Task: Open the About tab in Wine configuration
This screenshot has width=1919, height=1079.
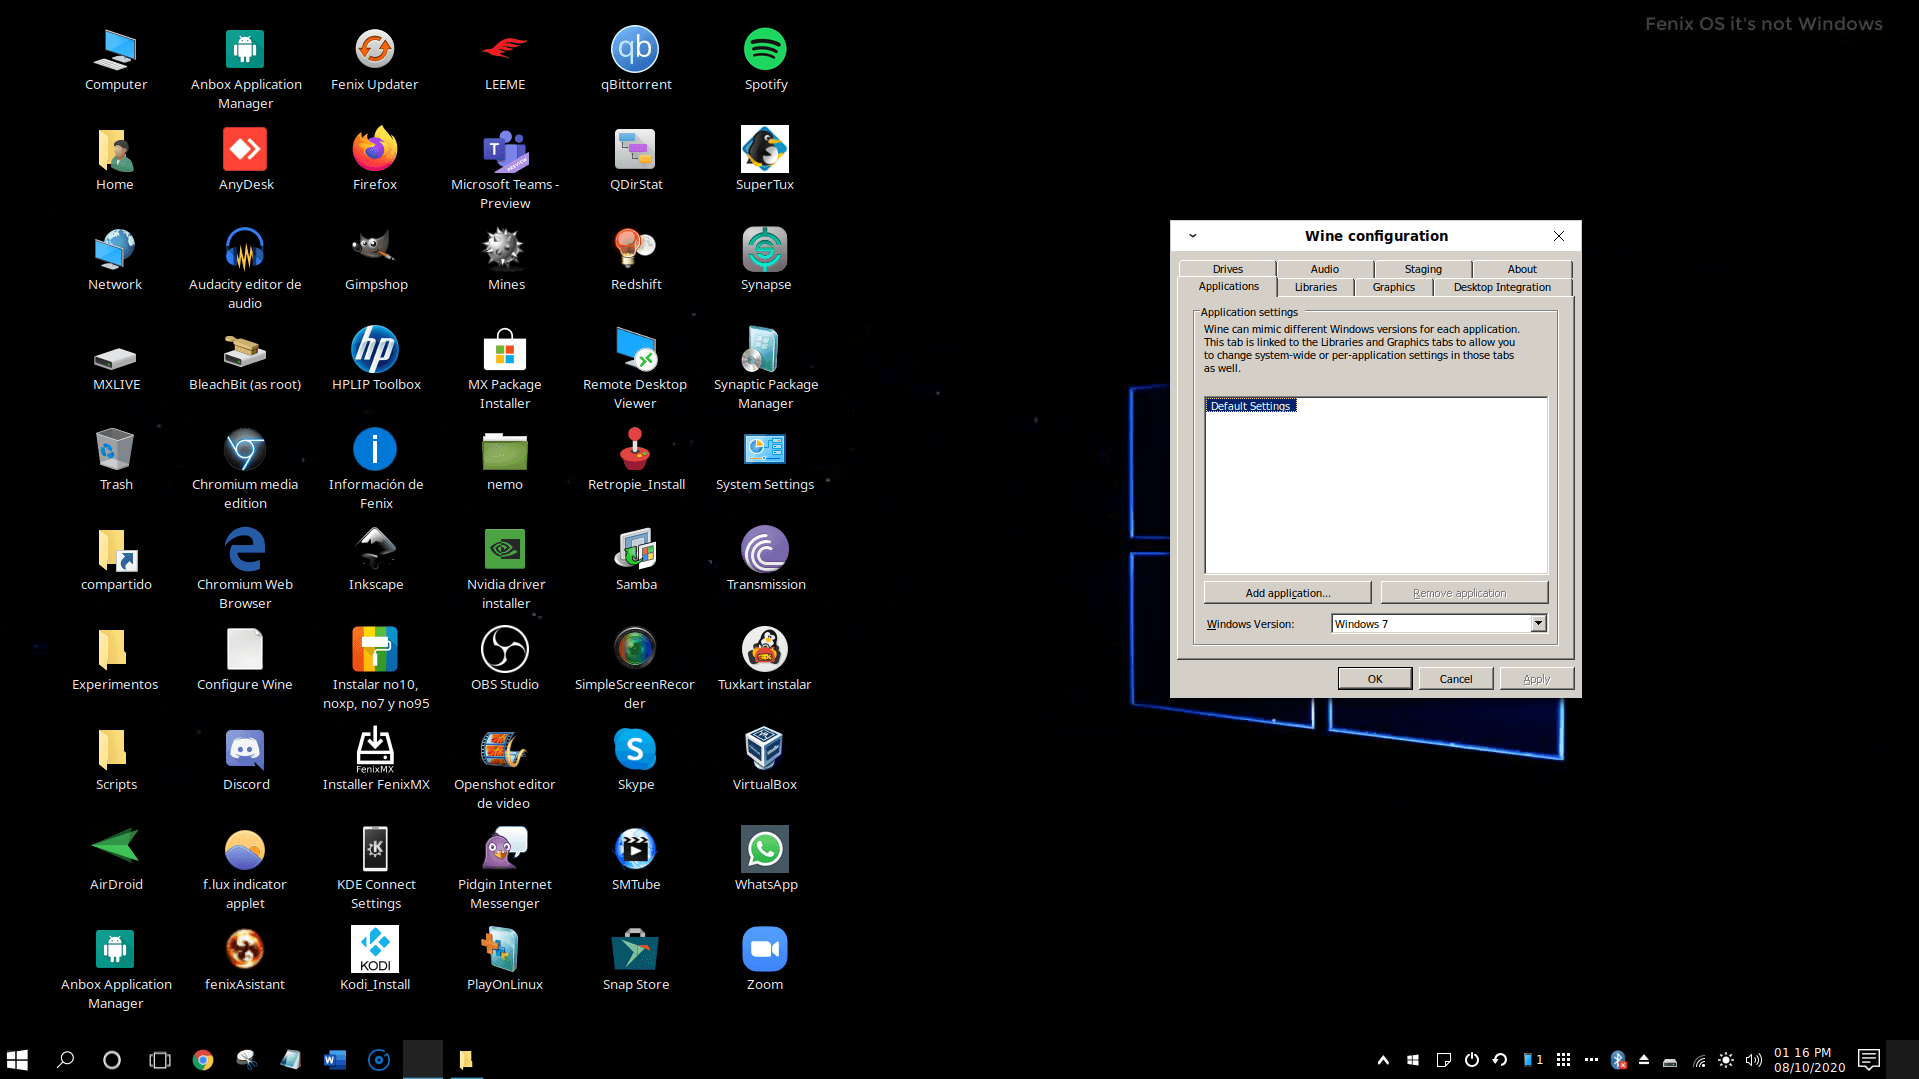Action: coord(1521,269)
